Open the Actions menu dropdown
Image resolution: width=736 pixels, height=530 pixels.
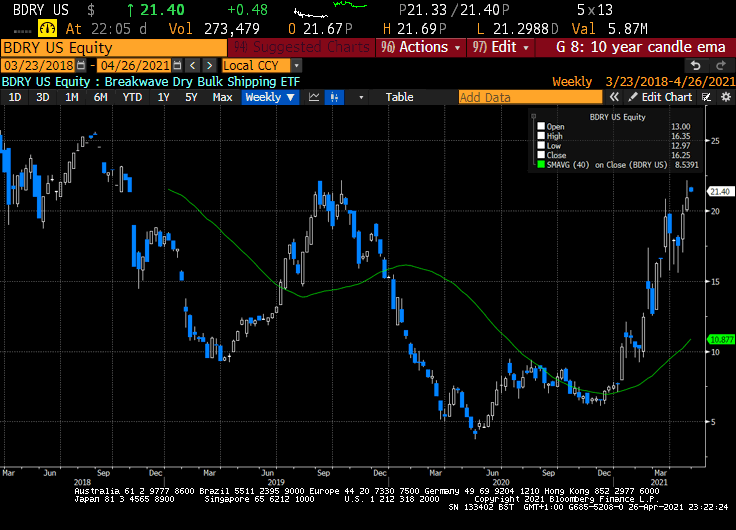click(421, 47)
